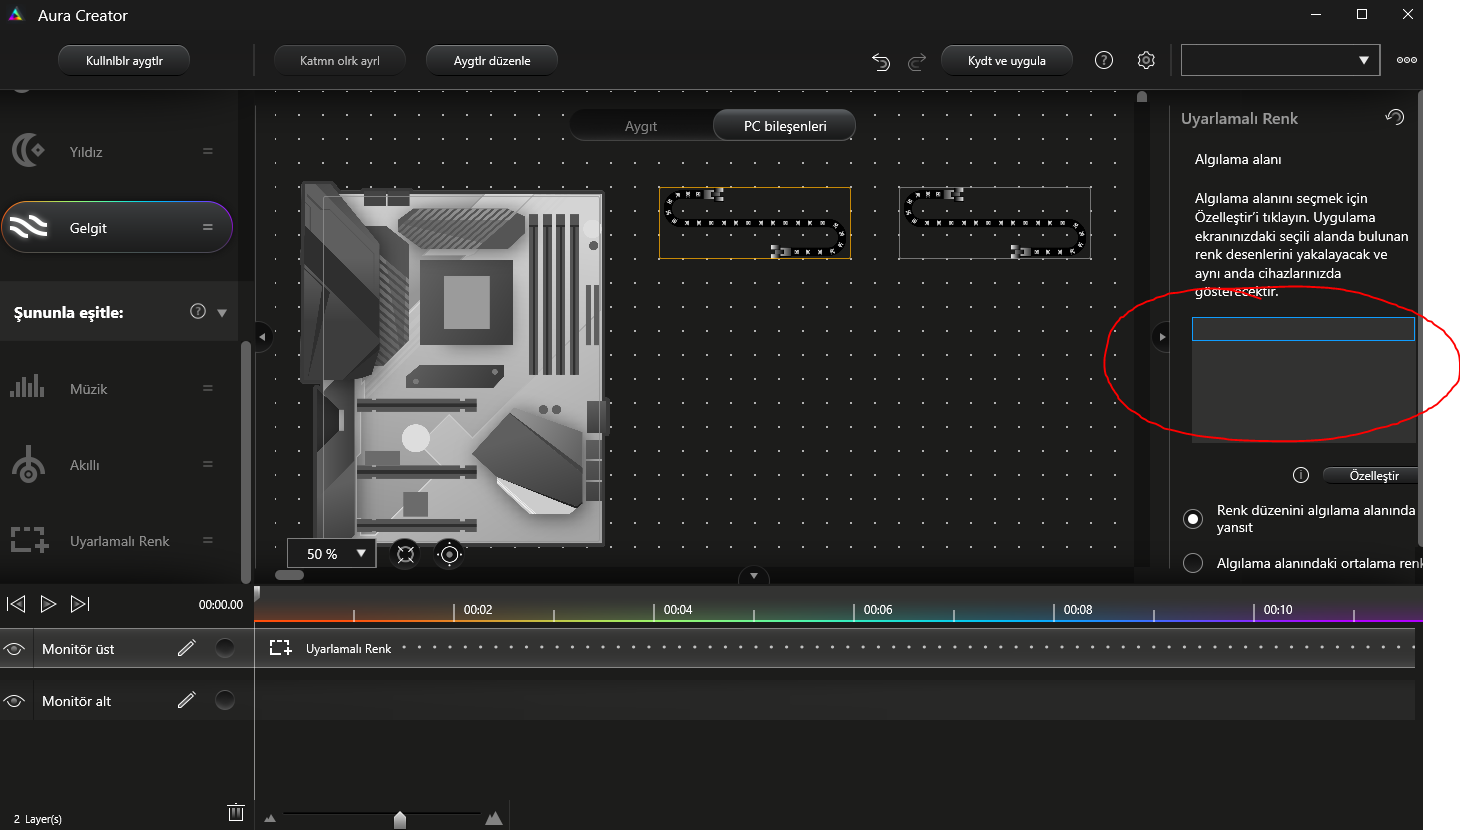Open the 50 % zoom dropdown
The height and width of the screenshot is (830, 1460).
tap(332, 553)
